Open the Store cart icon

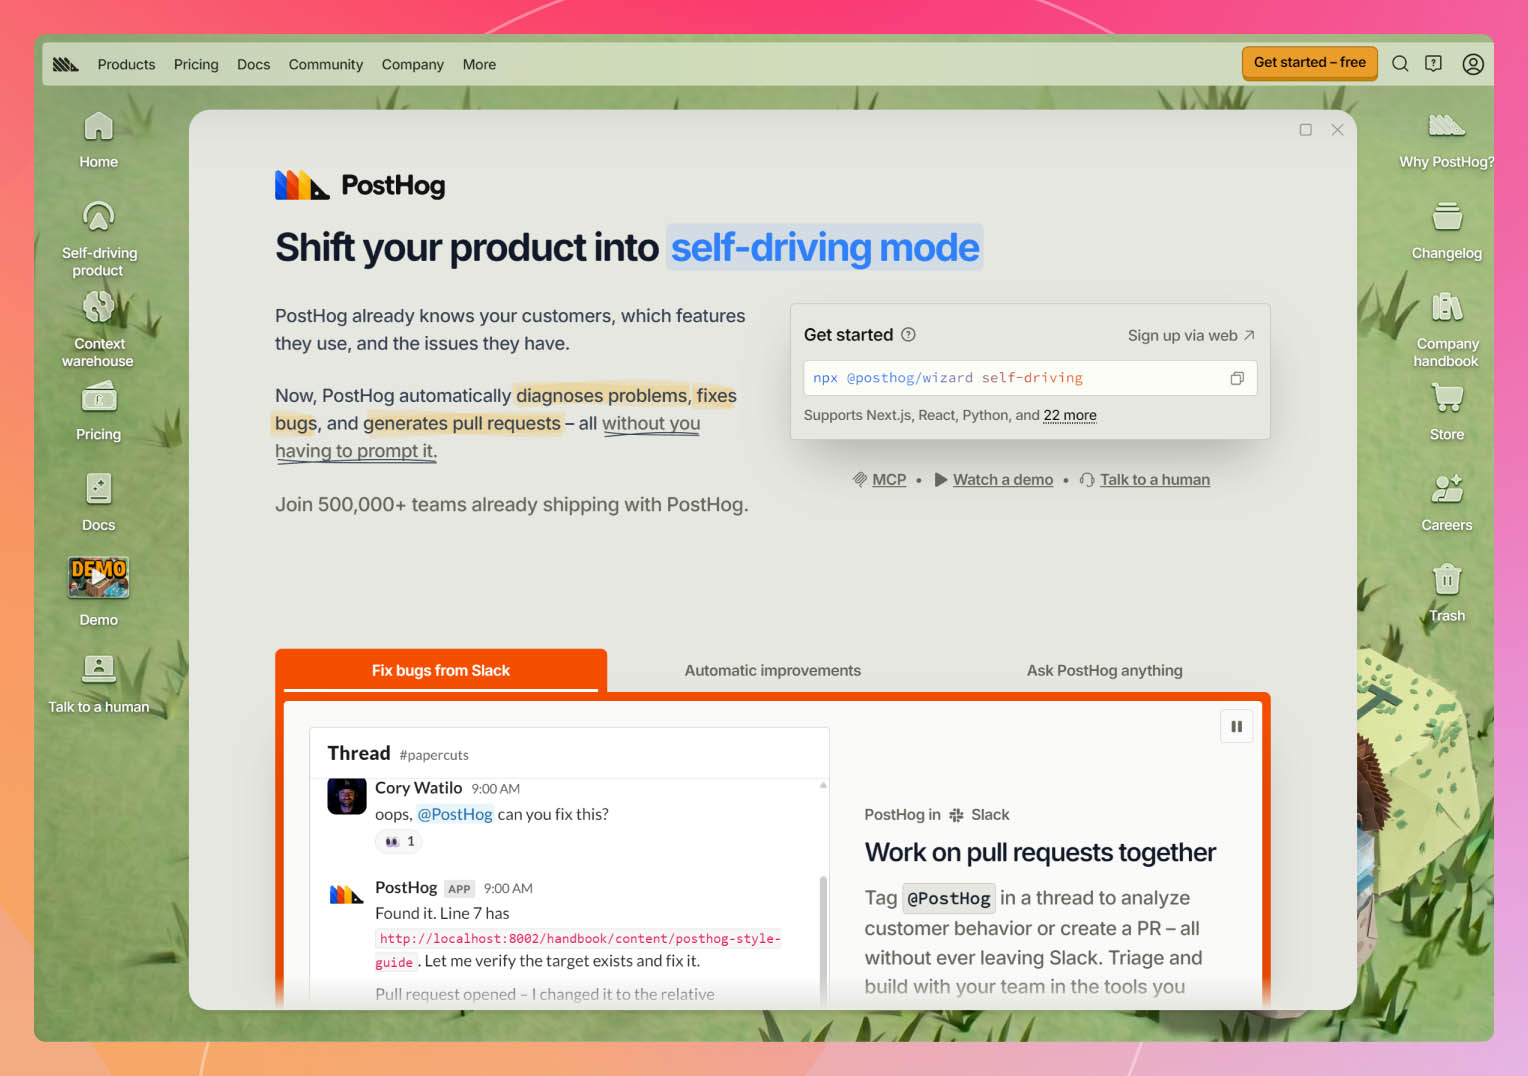(1447, 398)
